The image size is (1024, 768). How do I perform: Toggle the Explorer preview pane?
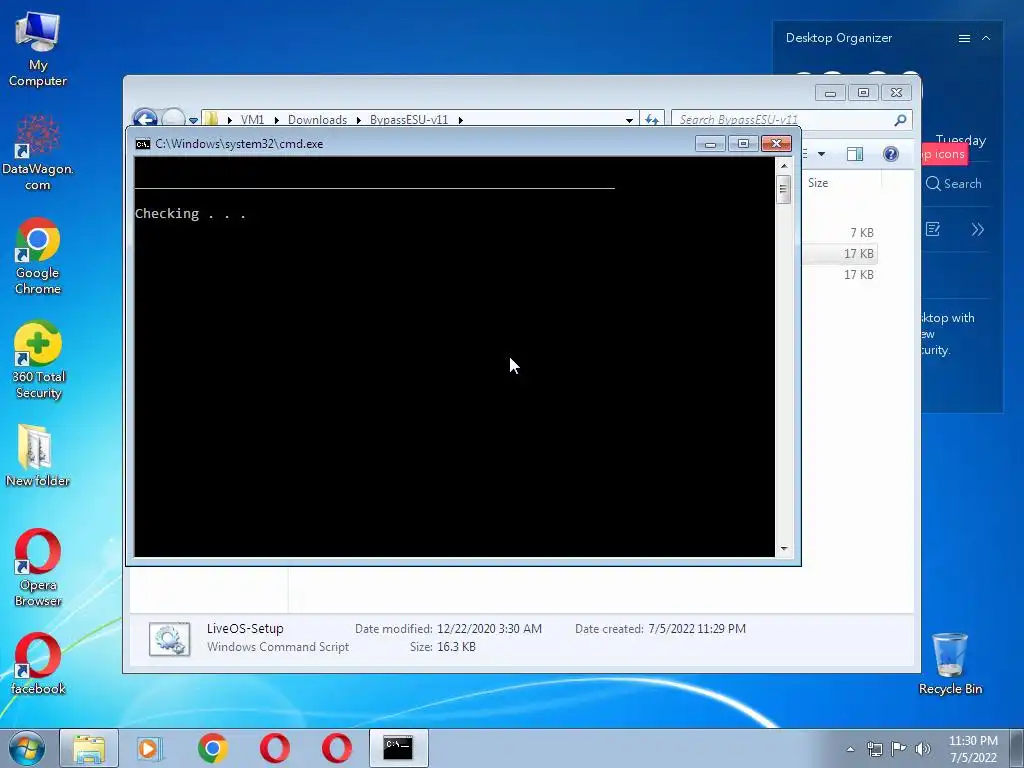(855, 154)
